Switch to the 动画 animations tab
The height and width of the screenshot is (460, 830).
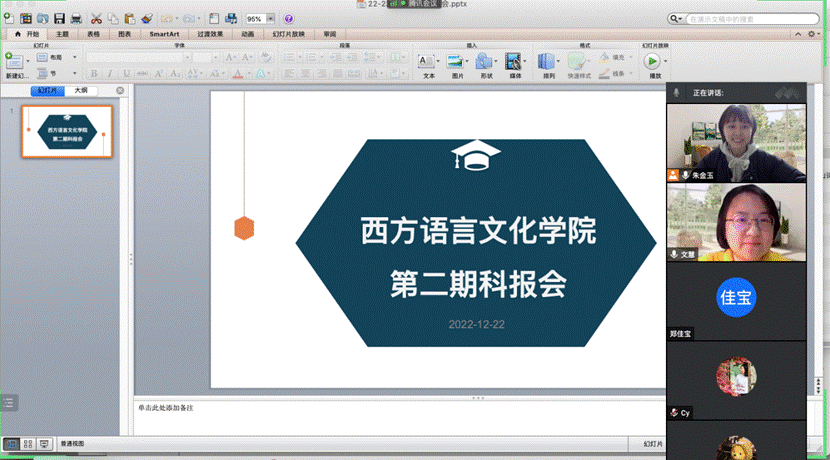246,34
